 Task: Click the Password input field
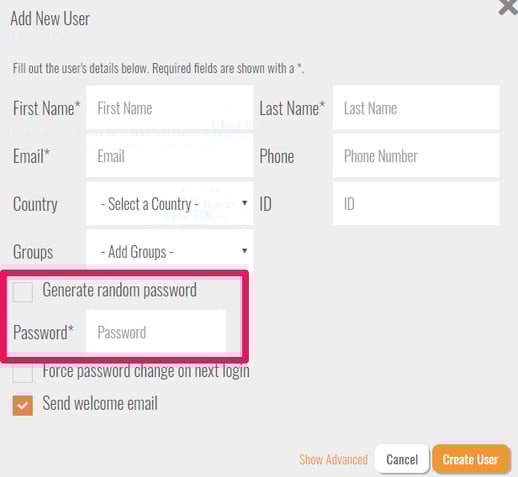(x=156, y=331)
